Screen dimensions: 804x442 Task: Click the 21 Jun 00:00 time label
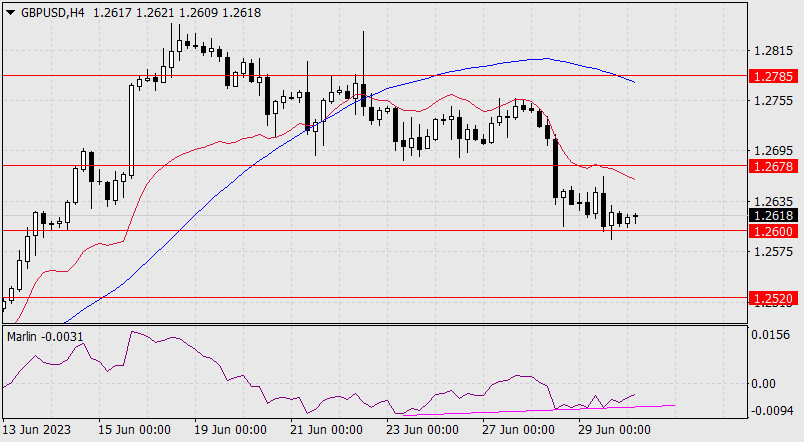(x=325, y=430)
